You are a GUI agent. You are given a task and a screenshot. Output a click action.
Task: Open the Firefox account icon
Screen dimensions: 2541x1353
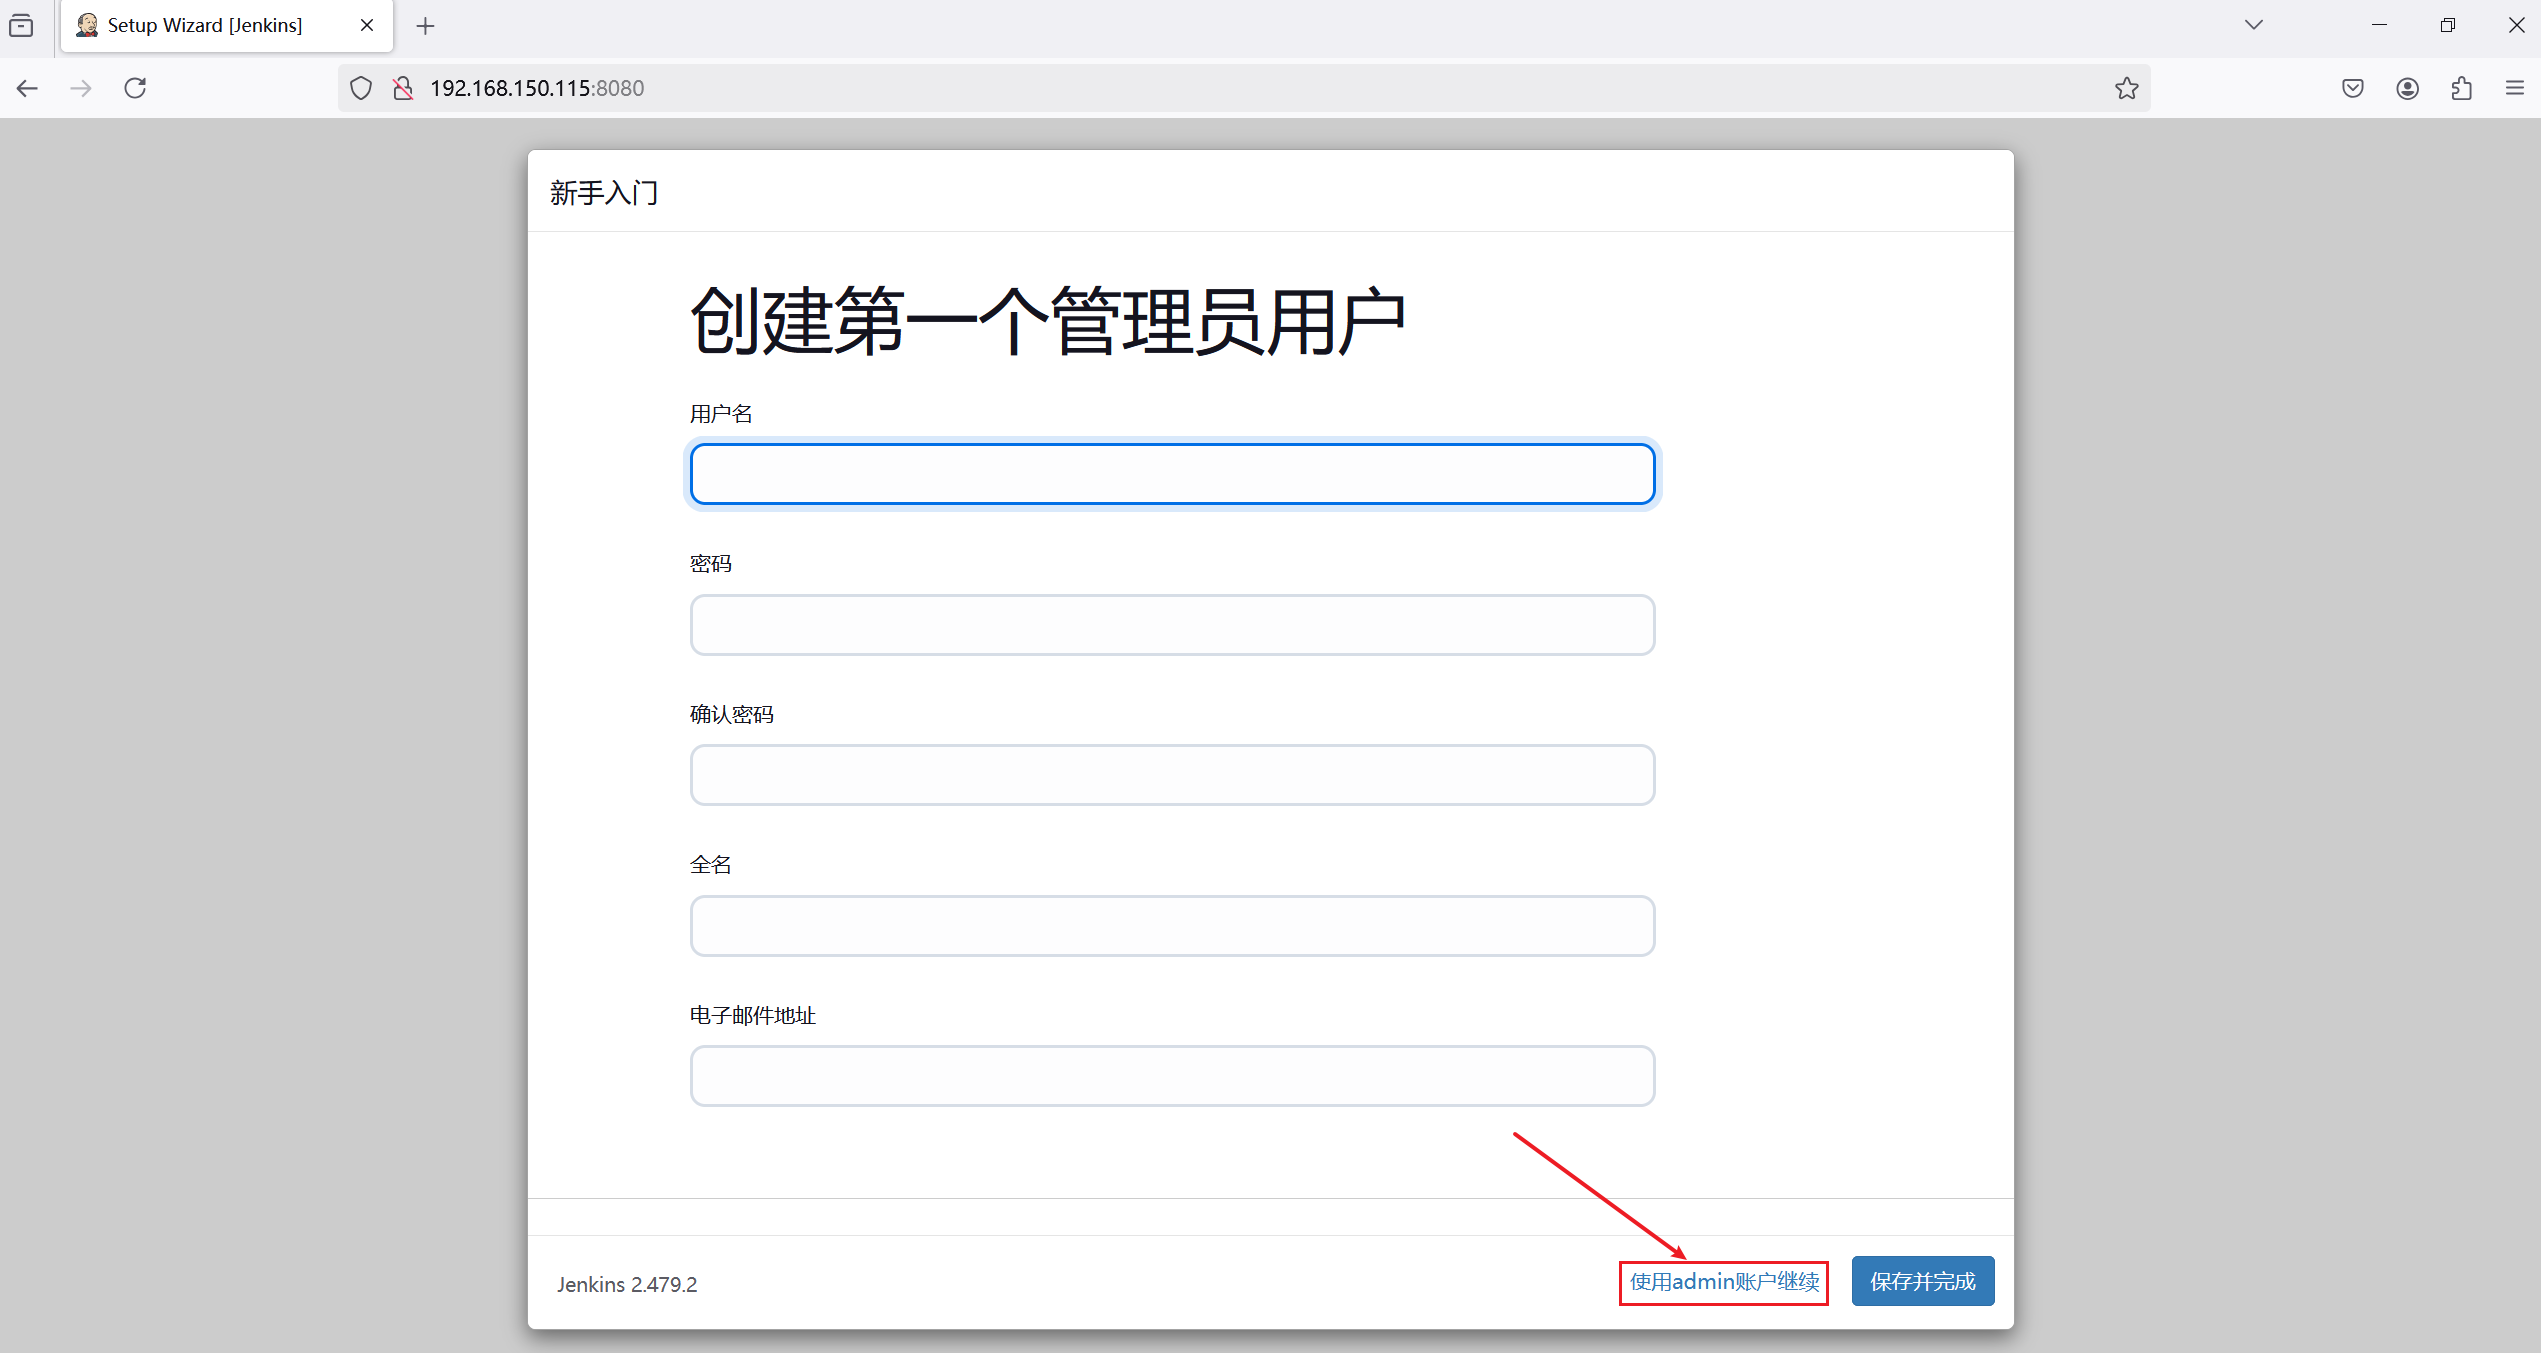tap(2408, 88)
